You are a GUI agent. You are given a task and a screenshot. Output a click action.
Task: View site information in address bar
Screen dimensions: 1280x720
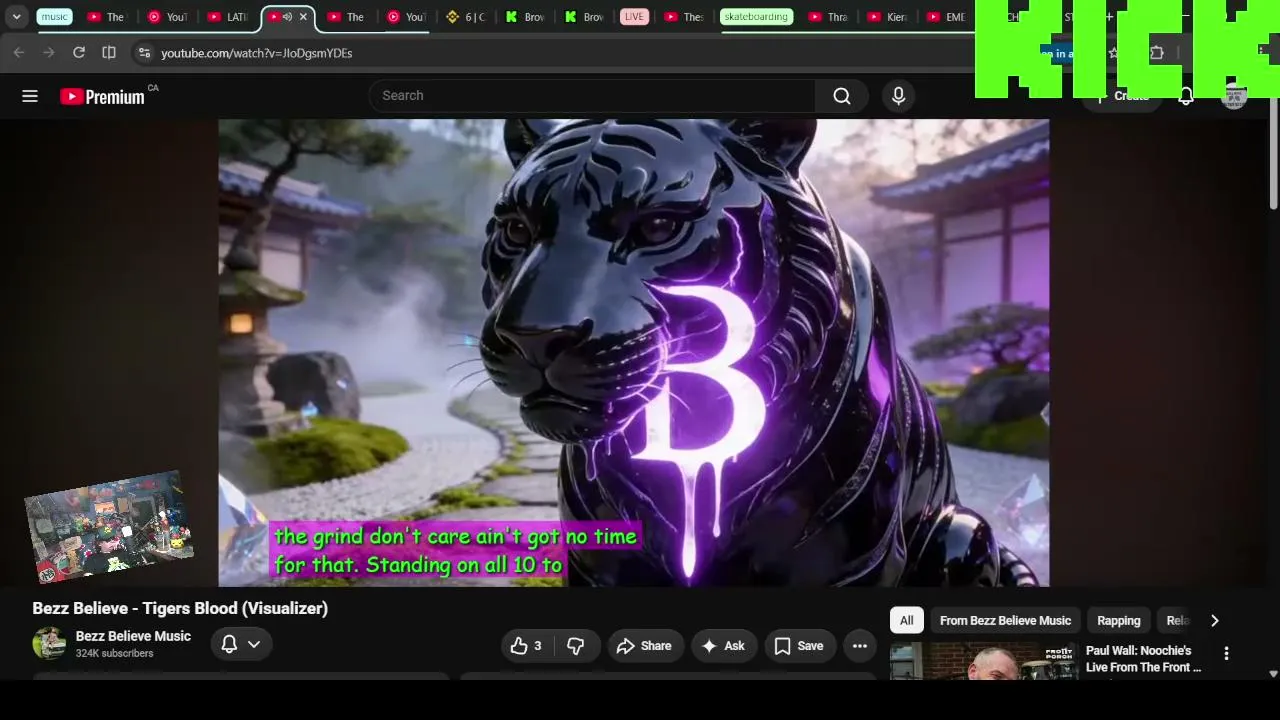144,53
